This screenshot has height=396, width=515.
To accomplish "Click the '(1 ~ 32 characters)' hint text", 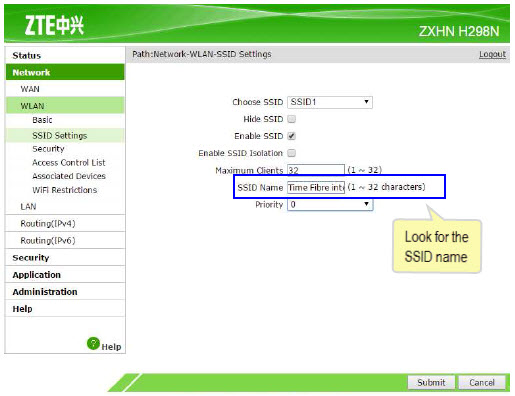I will point(386,187).
